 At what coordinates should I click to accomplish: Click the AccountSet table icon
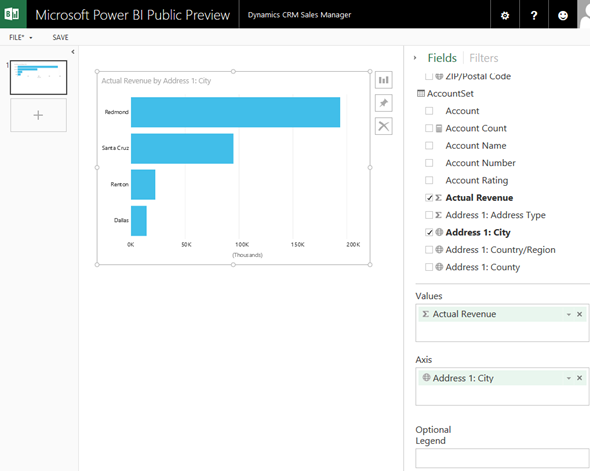click(421, 93)
